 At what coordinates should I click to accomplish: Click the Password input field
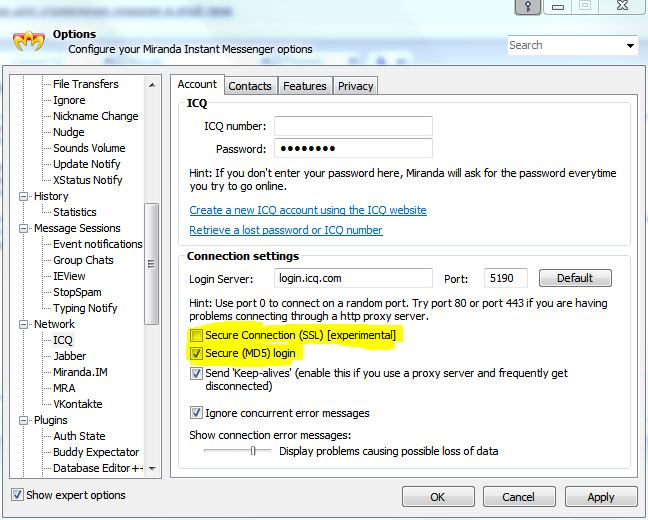click(353, 148)
